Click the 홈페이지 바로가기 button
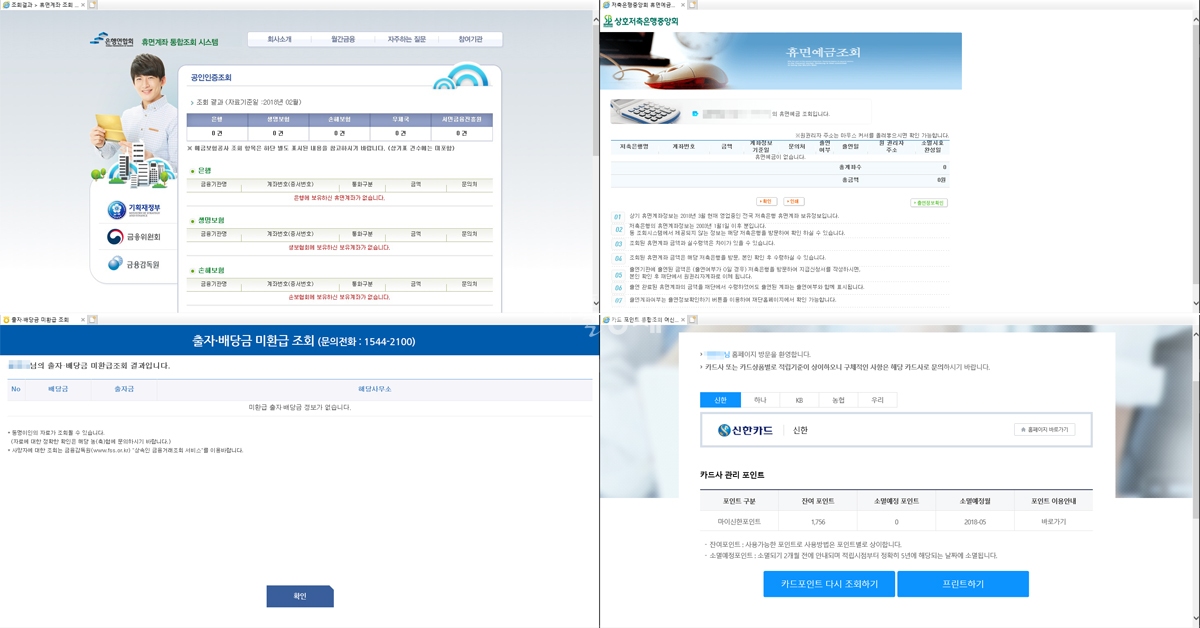The image size is (1200, 628). pos(1041,429)
